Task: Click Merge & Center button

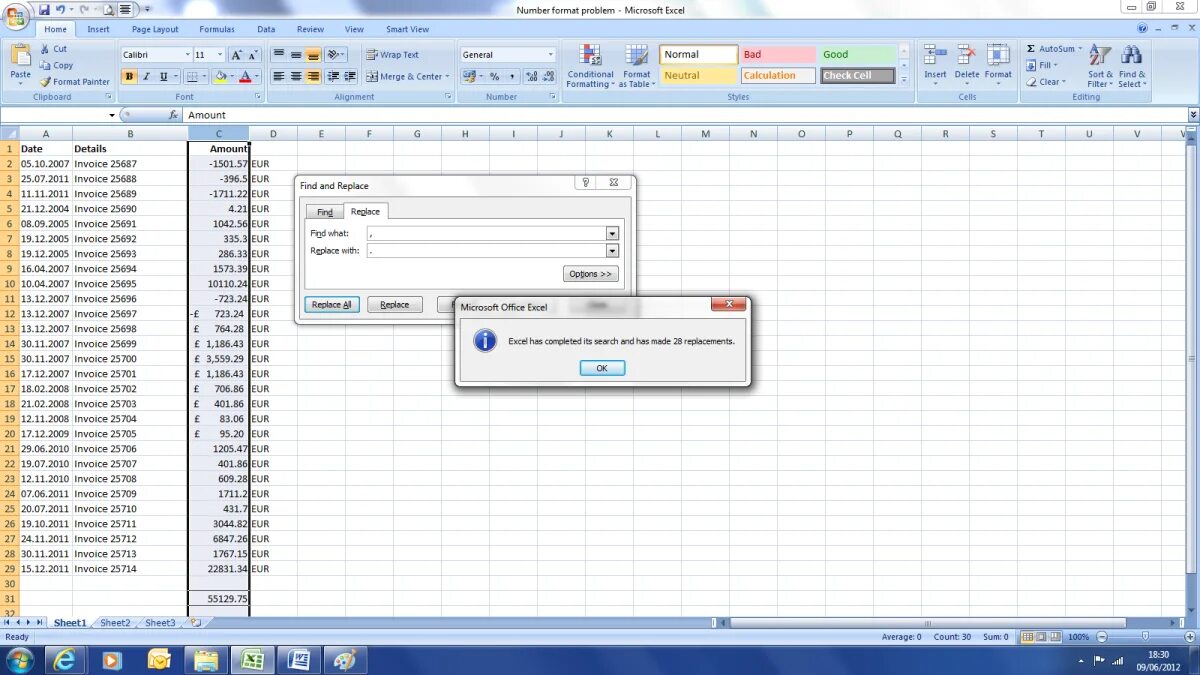Action: (x=406, y=76)
